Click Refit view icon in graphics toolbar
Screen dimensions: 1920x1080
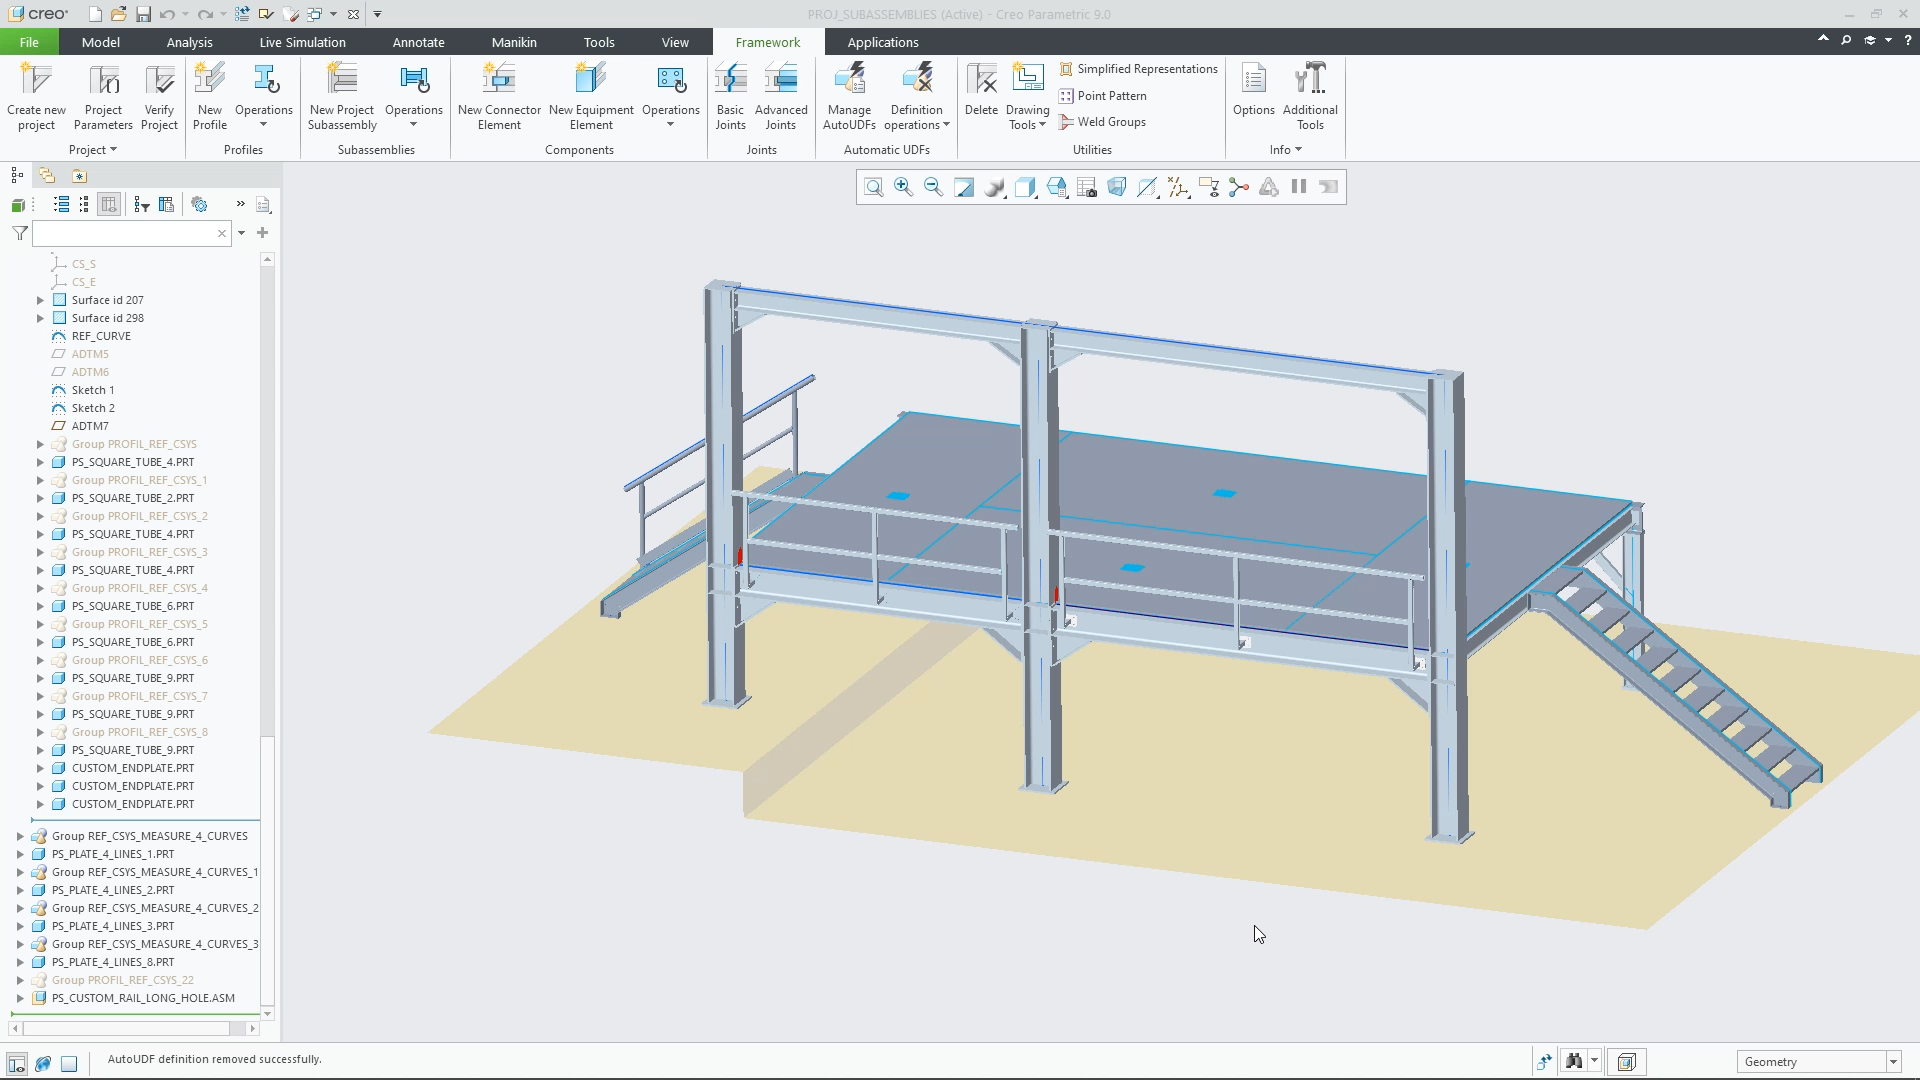[x=873, y=187]
